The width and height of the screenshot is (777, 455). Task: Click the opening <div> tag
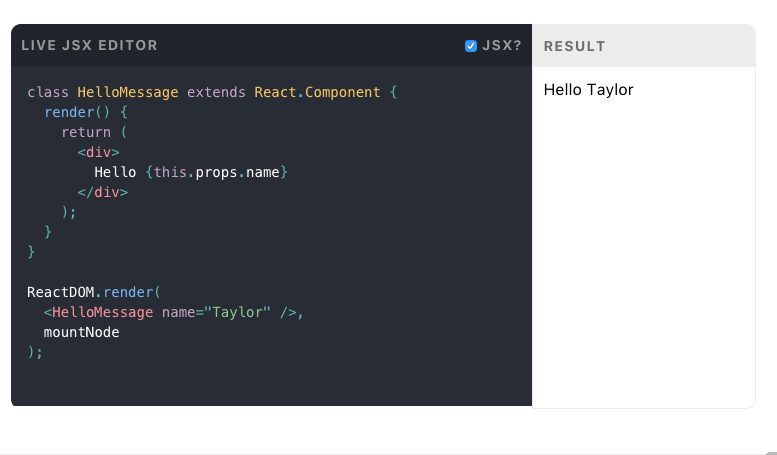point(98,152)
